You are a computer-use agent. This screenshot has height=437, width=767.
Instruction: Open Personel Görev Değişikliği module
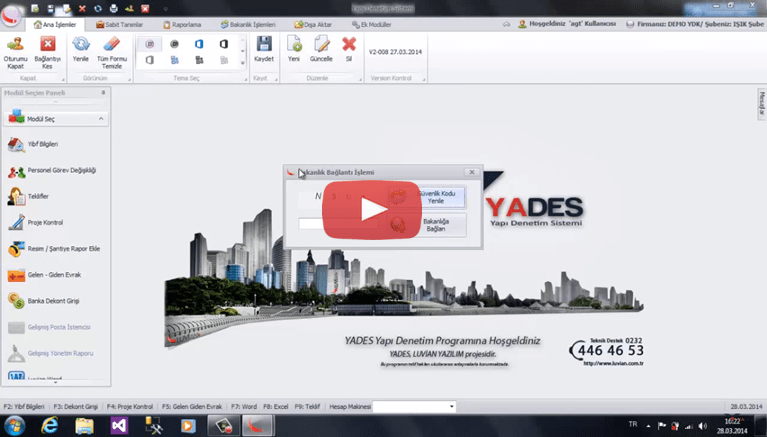pyautogui.click(x=52, y=170)
